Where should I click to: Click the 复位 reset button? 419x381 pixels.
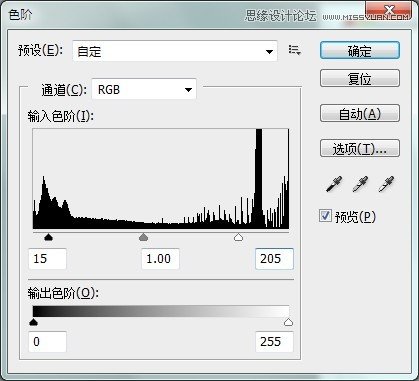360,78
